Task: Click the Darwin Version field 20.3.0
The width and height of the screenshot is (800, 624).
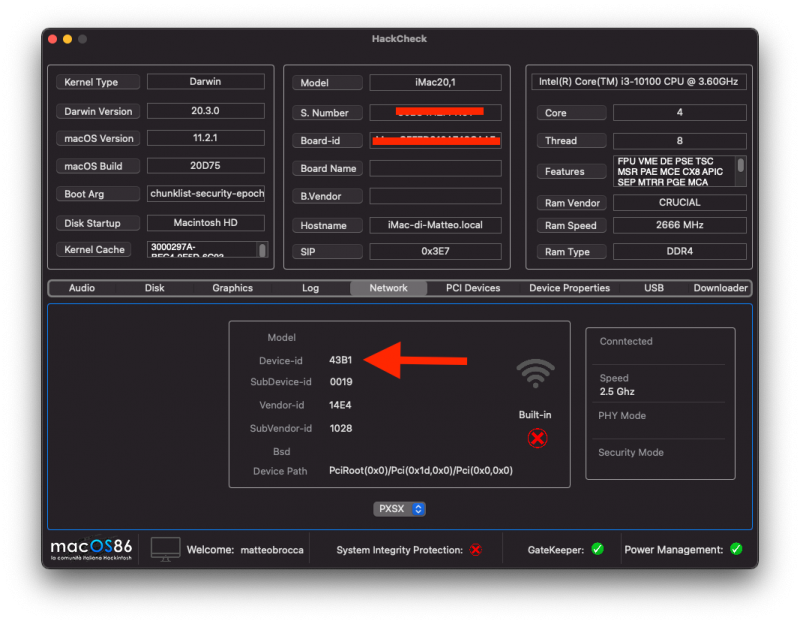Action: pos(206,111)
